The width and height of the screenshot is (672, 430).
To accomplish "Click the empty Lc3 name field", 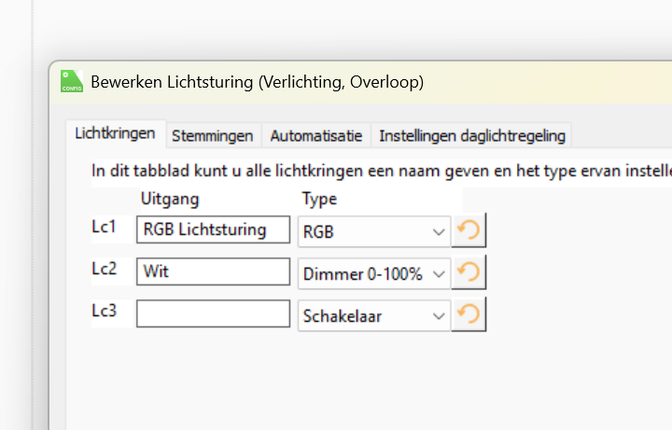I will [x=212, y=313].
